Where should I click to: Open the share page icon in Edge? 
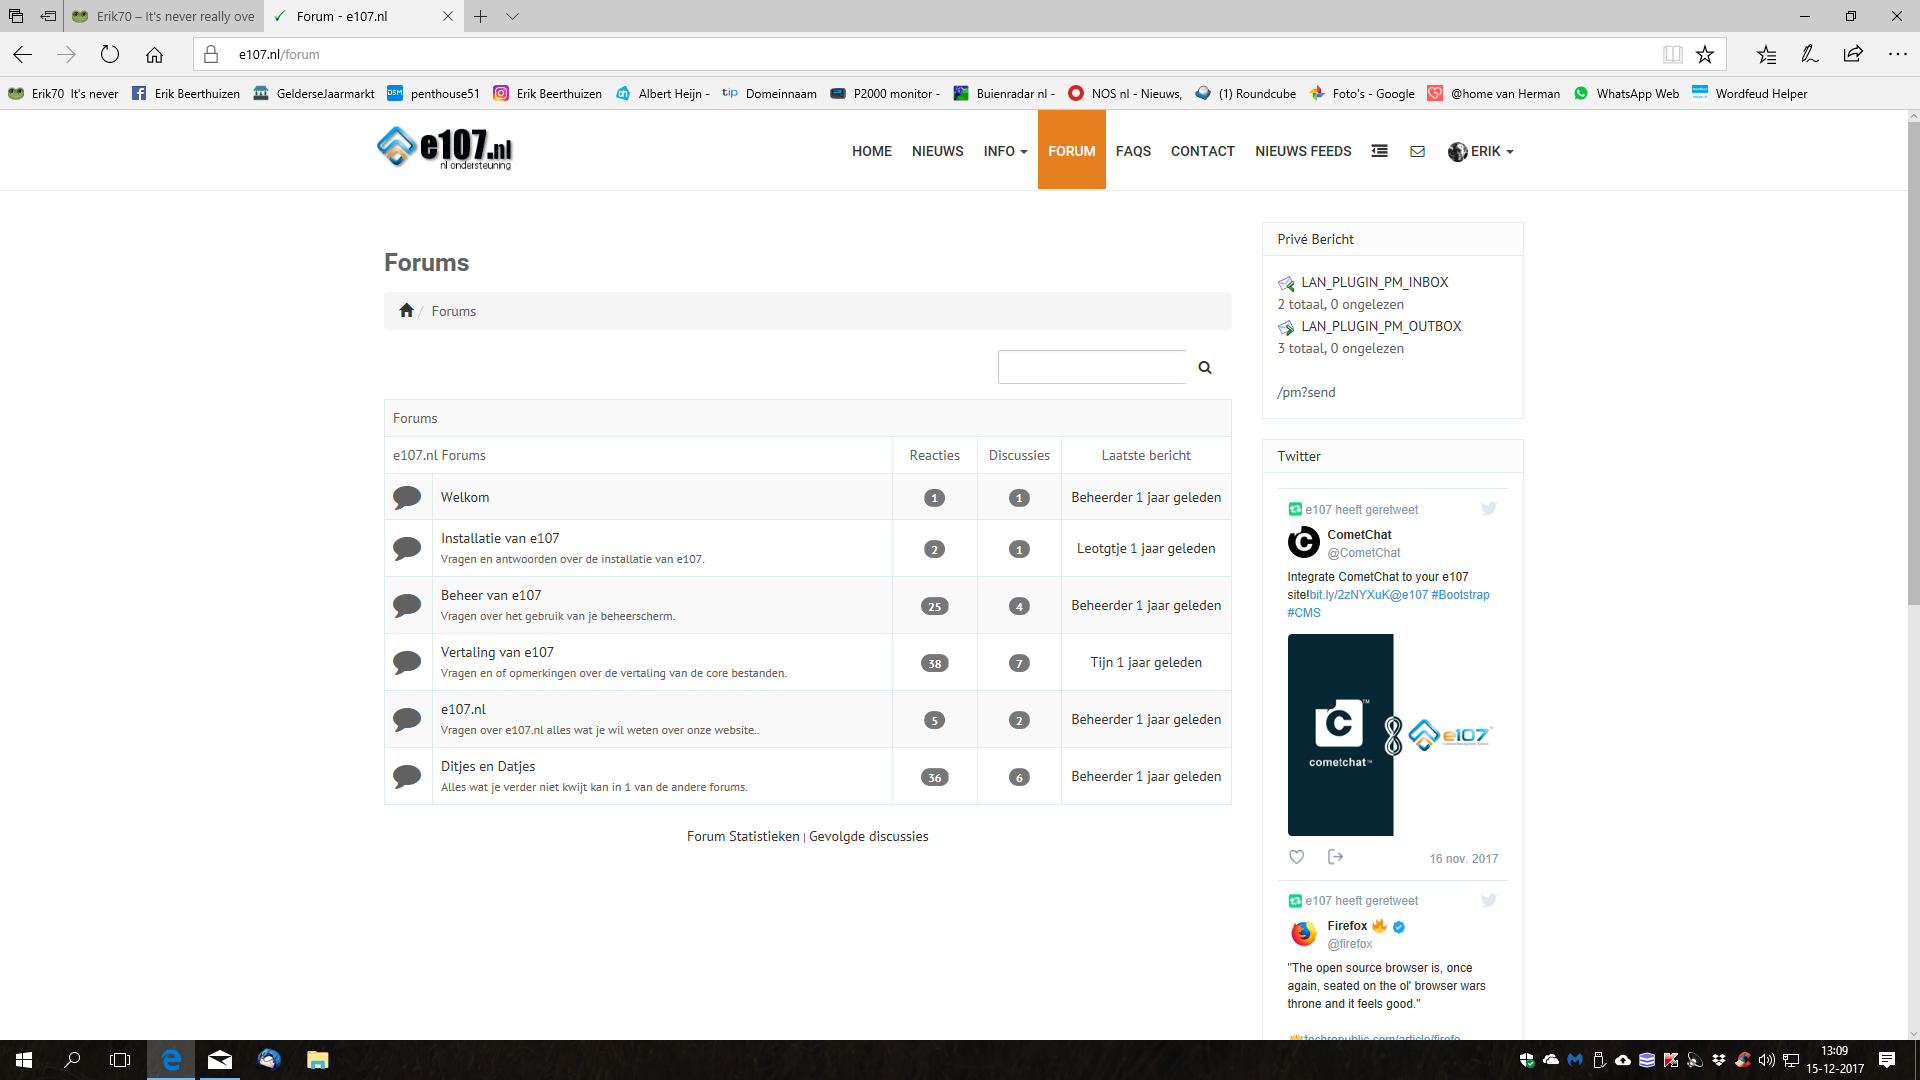1853,54
